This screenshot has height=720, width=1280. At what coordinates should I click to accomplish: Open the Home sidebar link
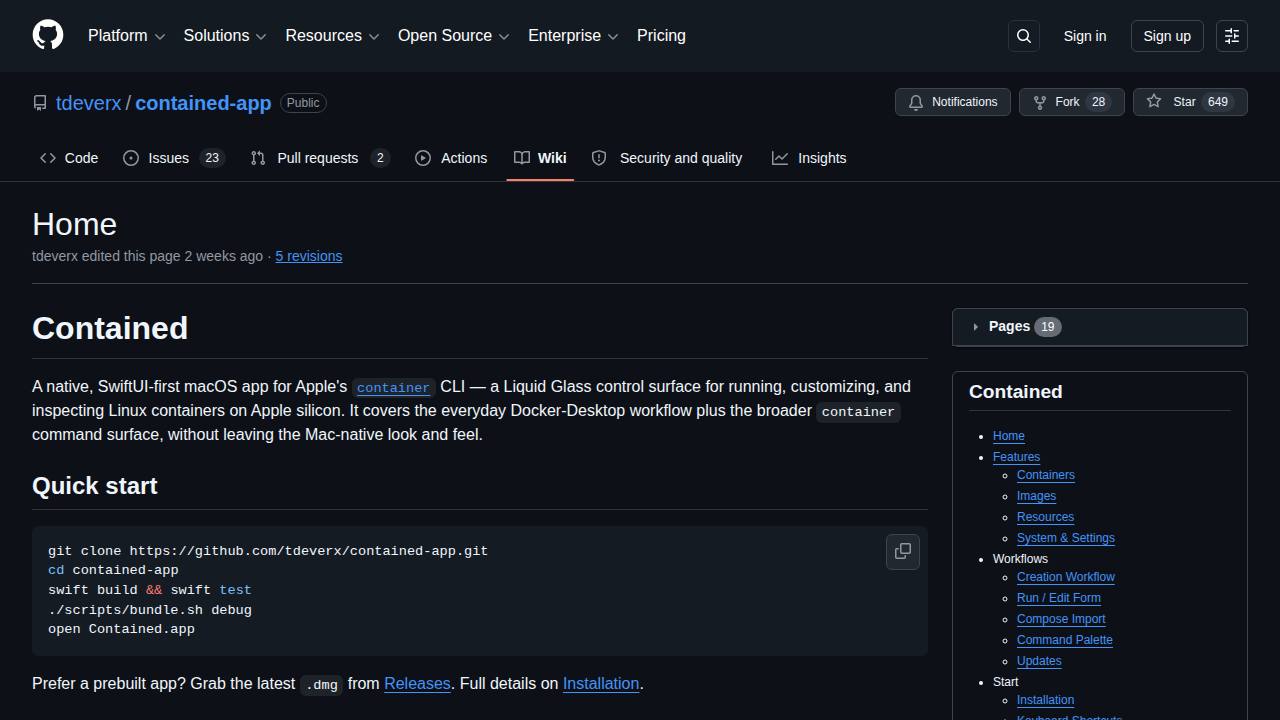pyautogui.click(x=1008, y=436)
